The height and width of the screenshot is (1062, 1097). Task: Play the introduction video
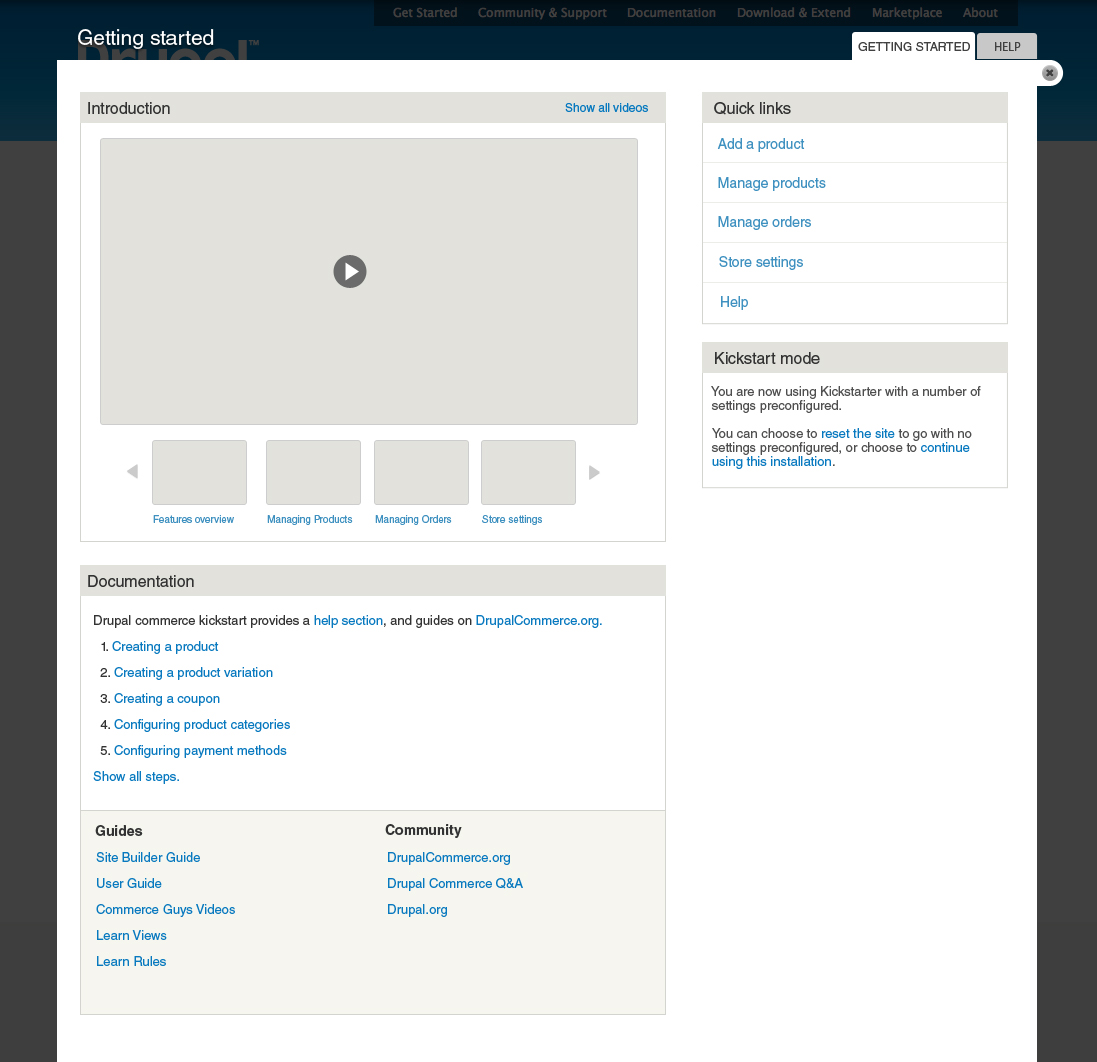pos(350,271)
